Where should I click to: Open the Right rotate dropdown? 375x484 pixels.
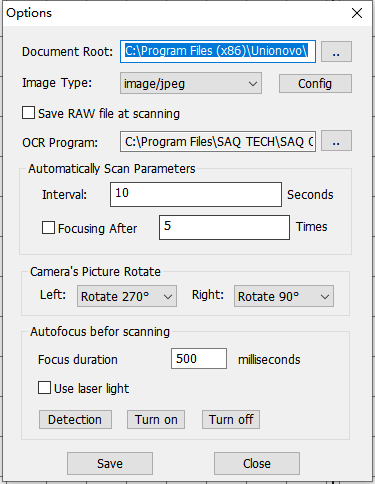tap(284, 296)
